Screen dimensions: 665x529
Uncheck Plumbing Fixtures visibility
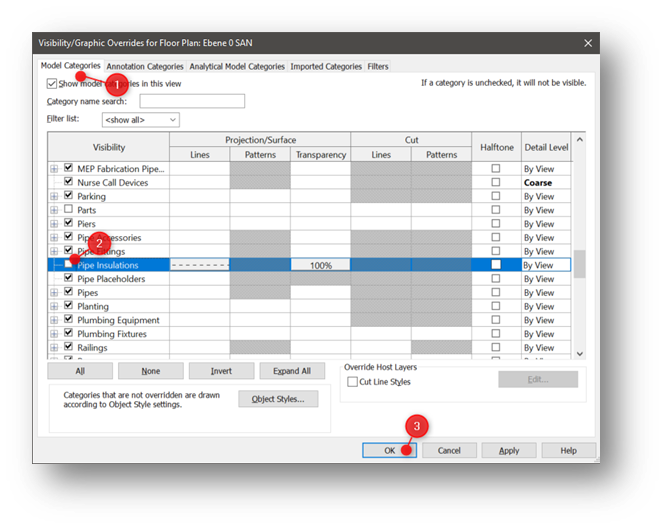pos(68,333)
